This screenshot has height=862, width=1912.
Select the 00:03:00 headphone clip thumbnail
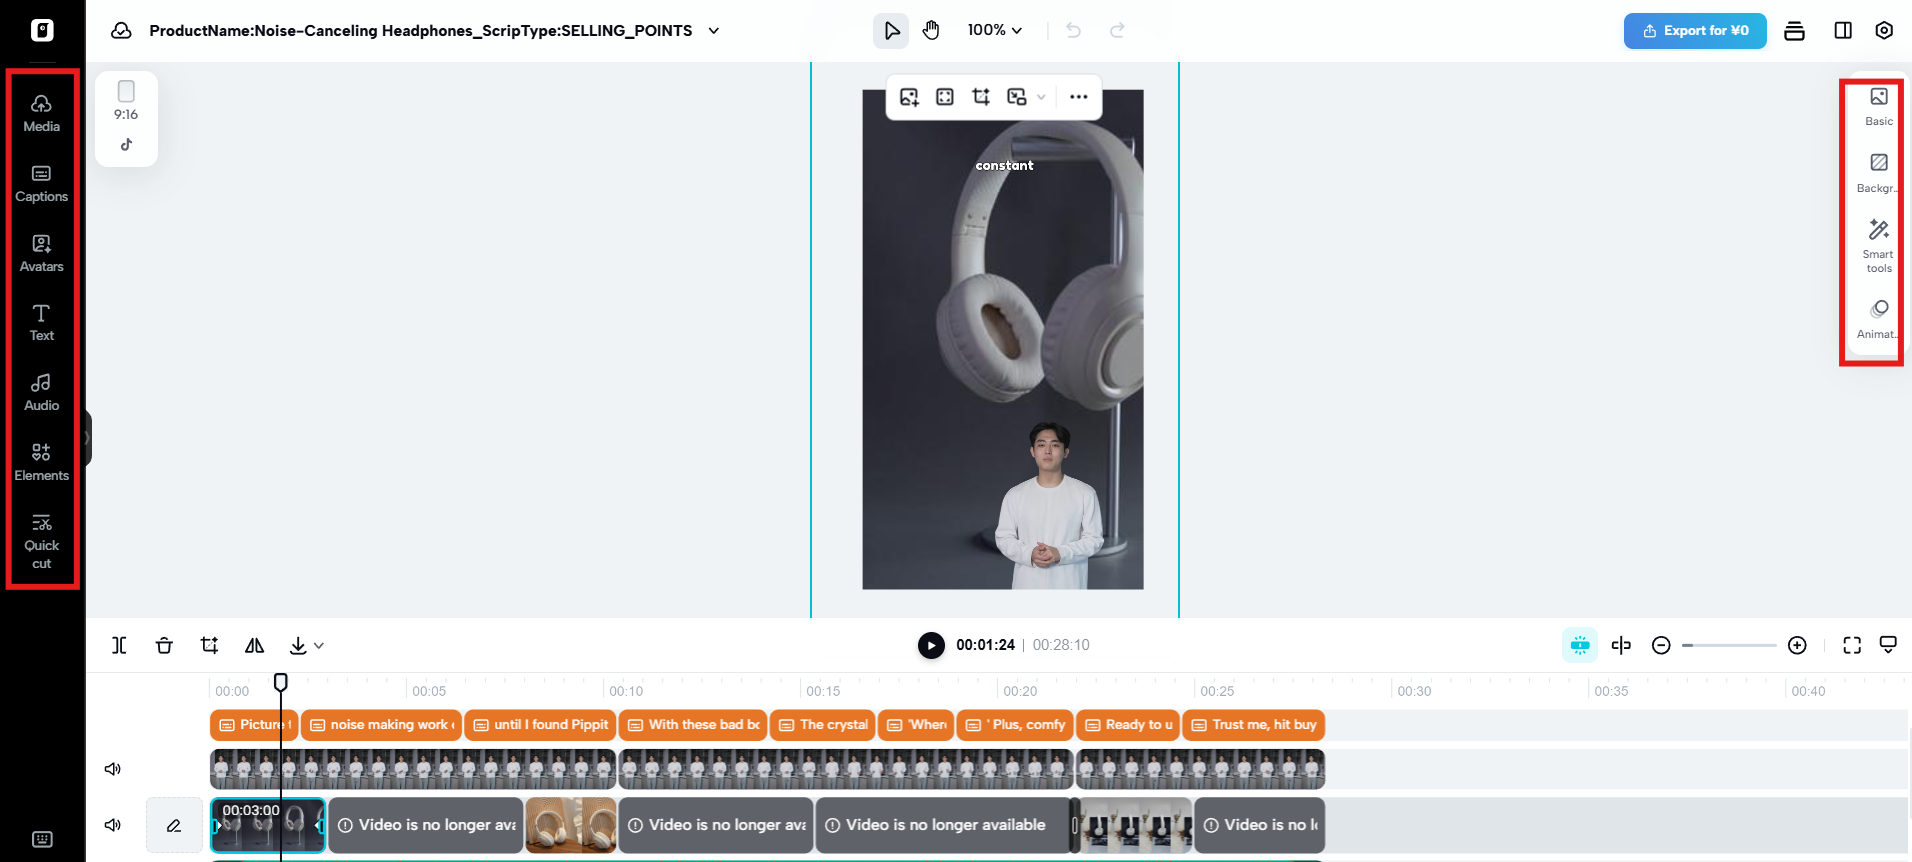coord(268,825)
